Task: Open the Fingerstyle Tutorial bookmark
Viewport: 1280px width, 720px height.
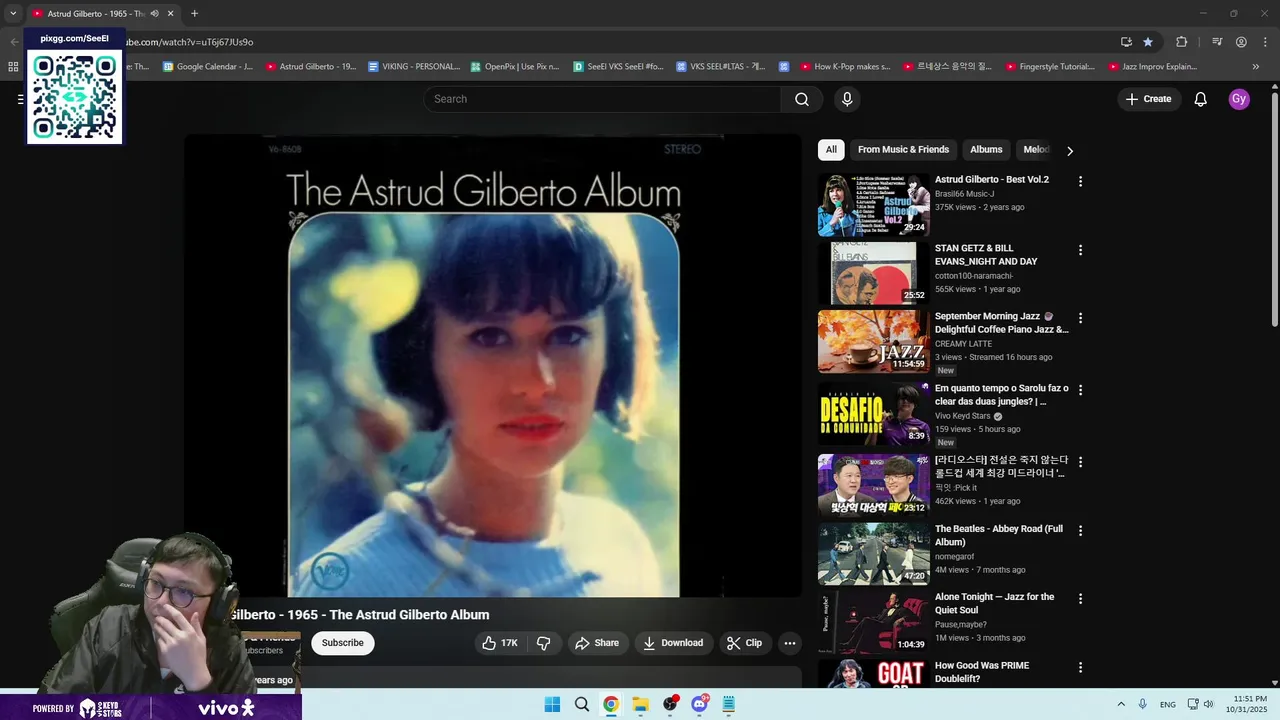Action: tap(1050, 67)
